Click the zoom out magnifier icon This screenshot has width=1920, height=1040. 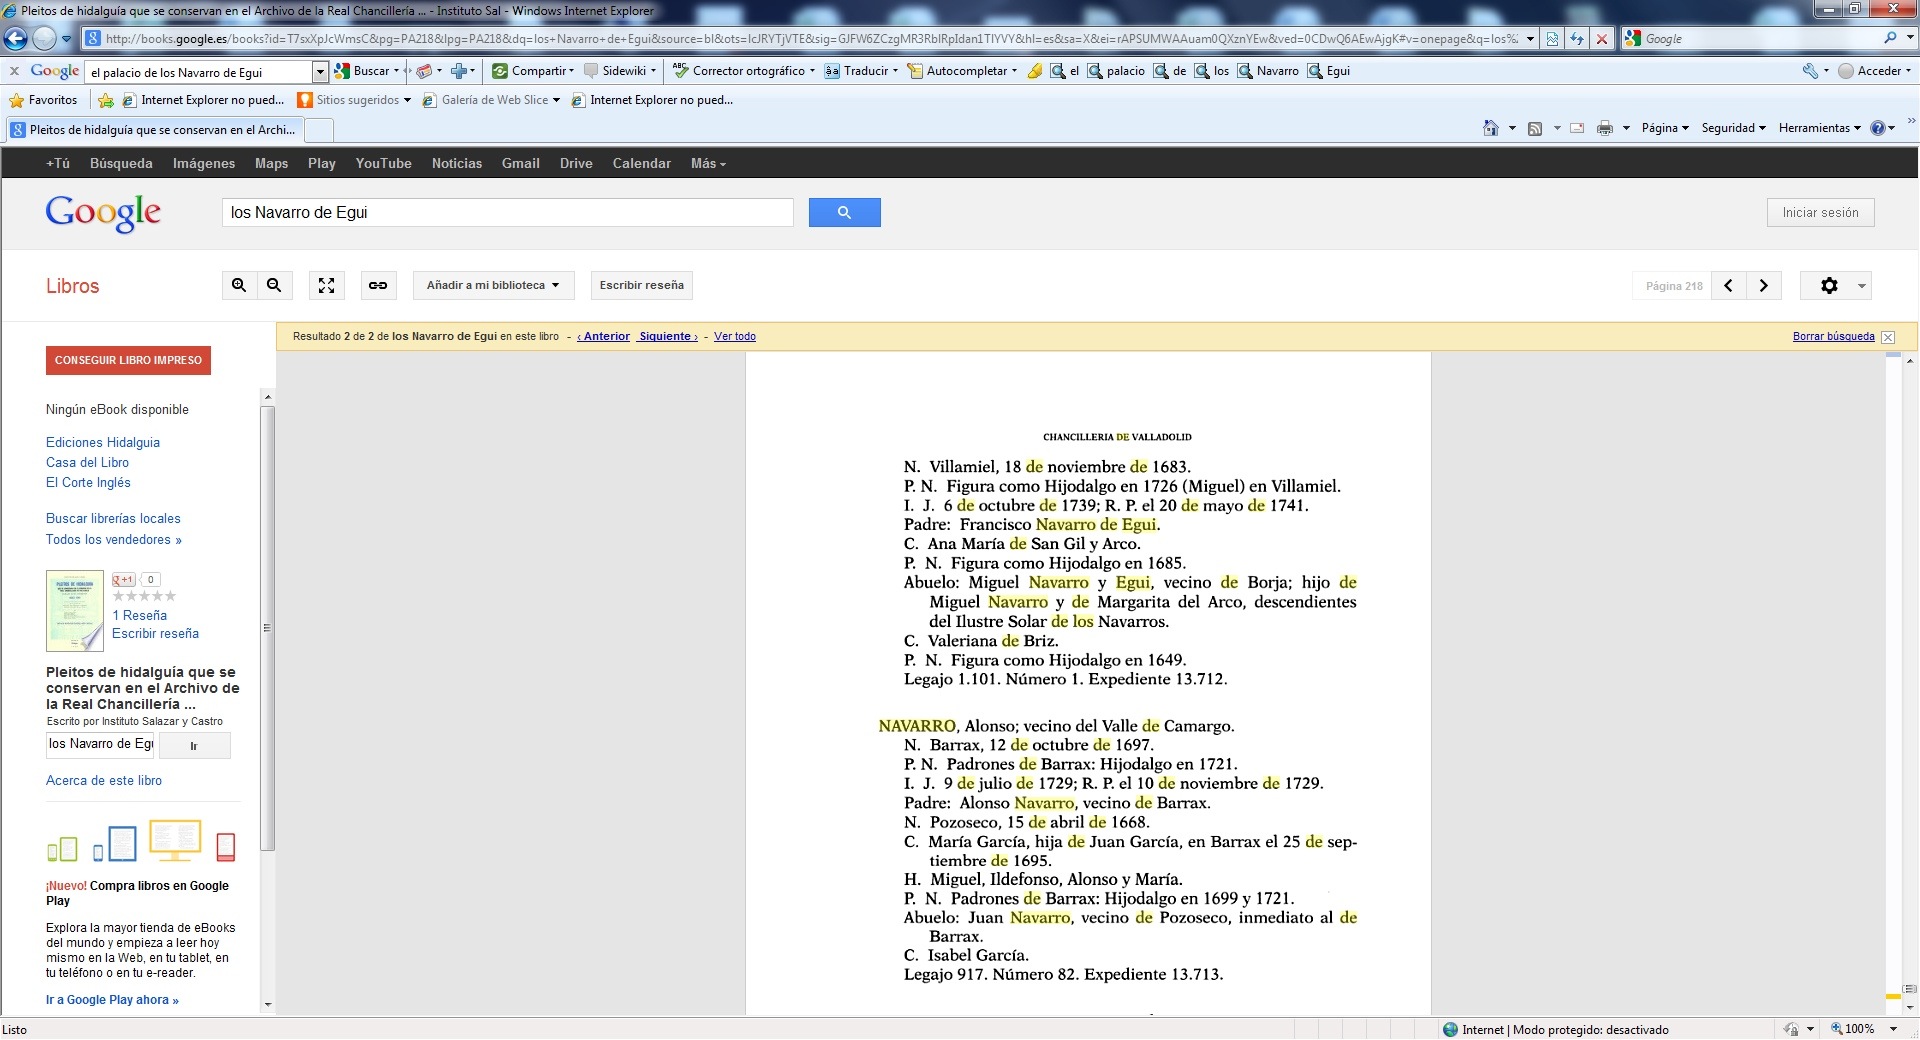[x=274, y=286]
